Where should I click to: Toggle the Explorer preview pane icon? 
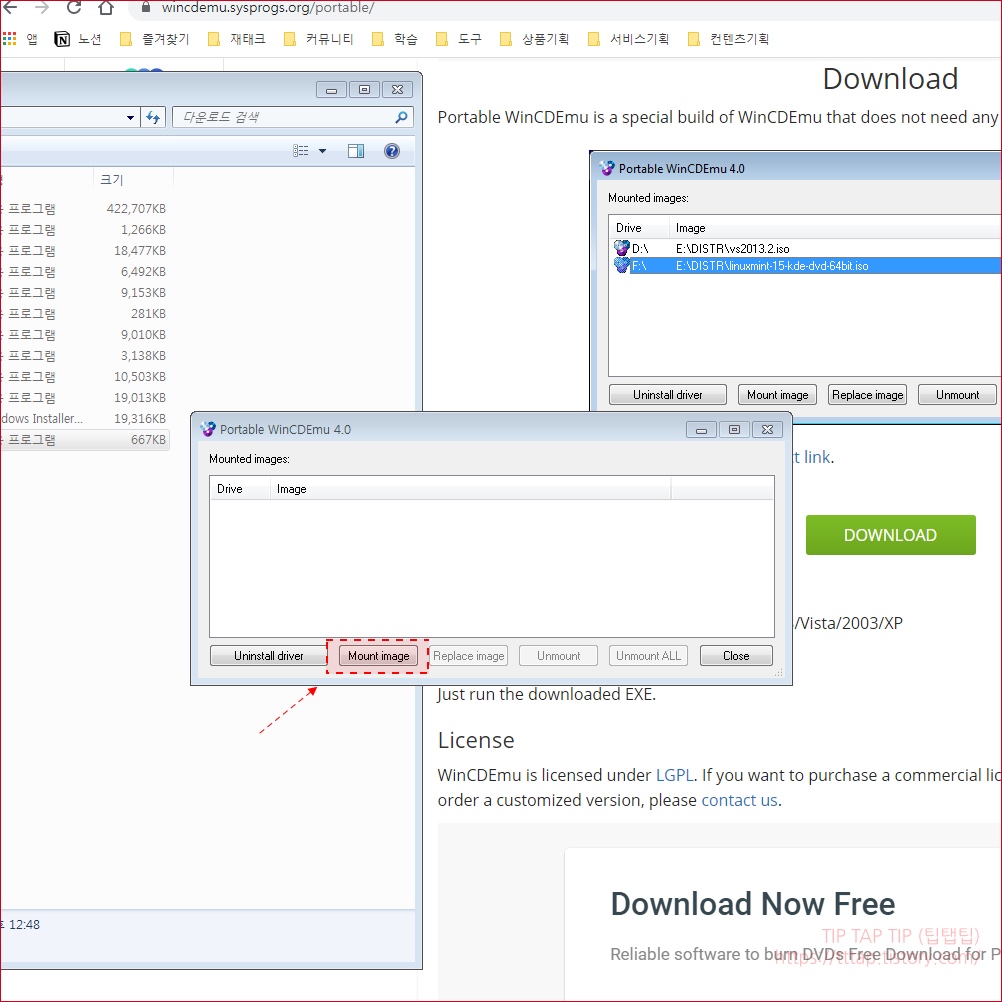click(356, 151)
